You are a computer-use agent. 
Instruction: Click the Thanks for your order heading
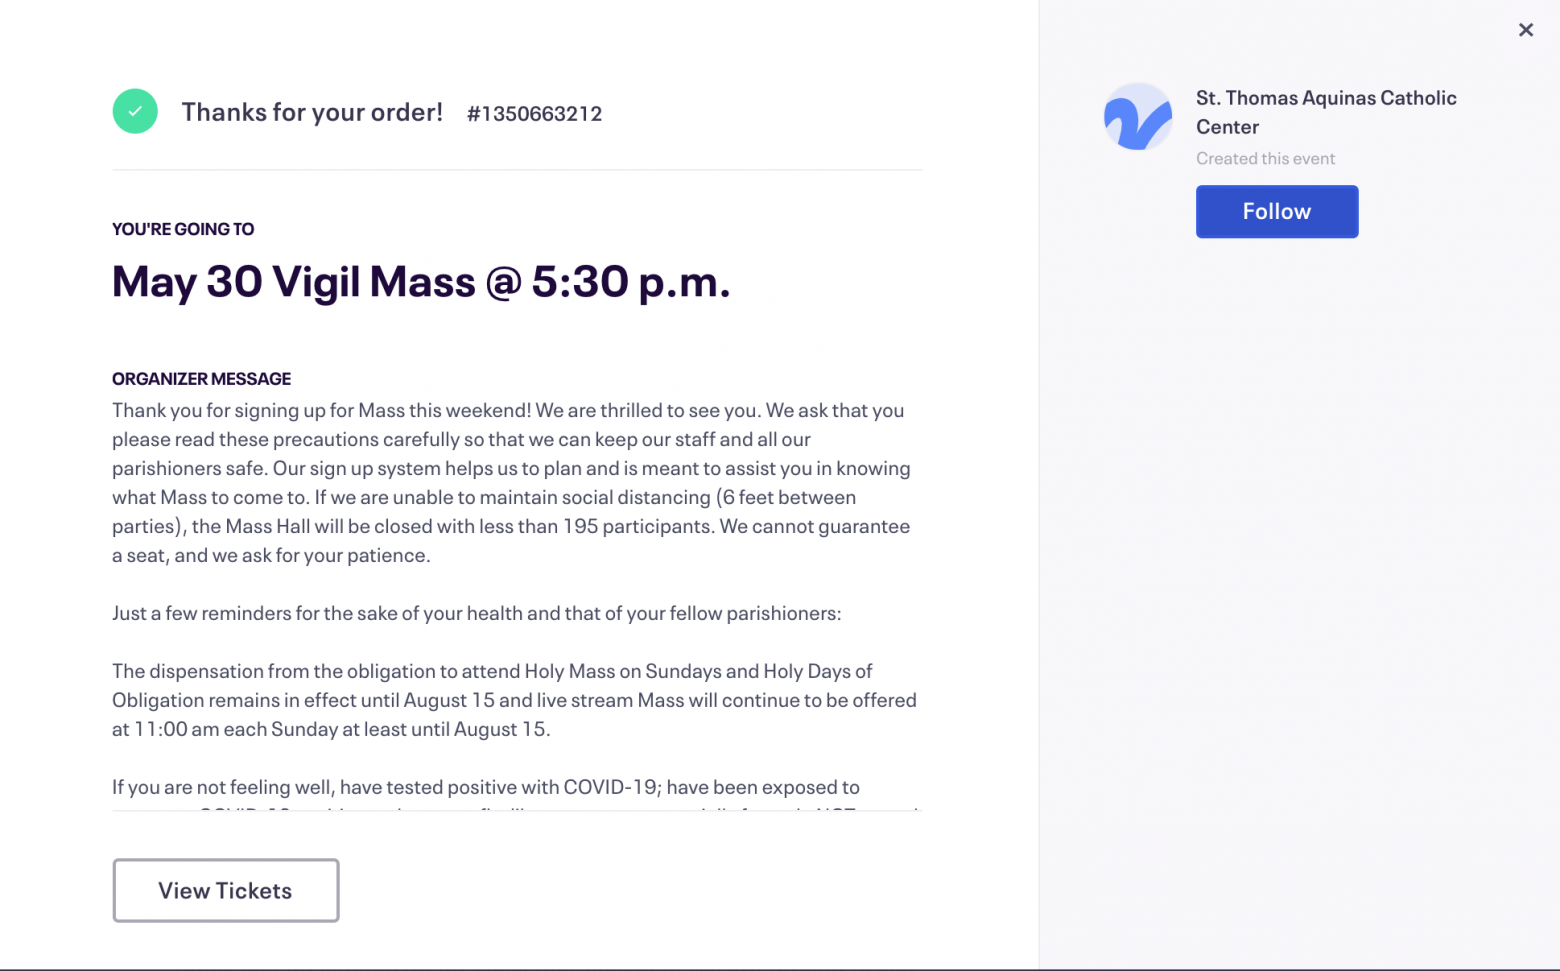click(312, 112)
